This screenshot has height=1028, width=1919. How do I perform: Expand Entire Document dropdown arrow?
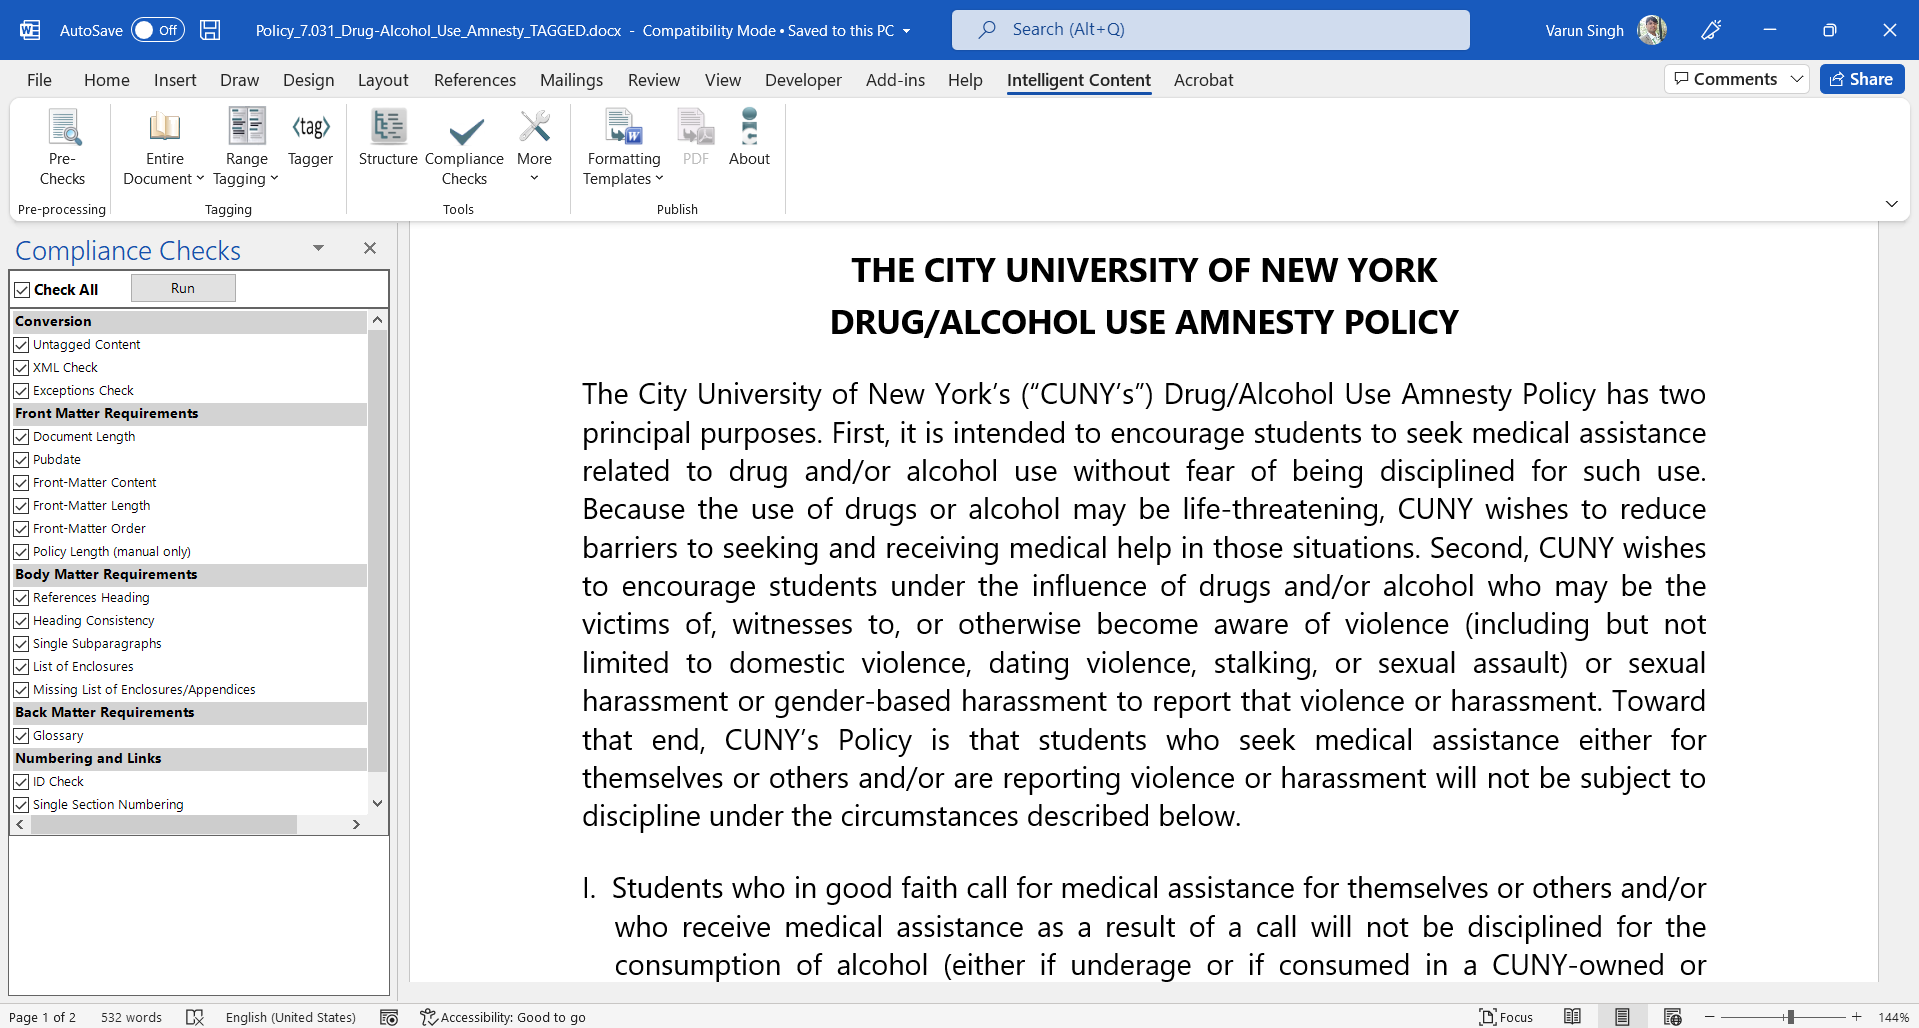[200, 179]
